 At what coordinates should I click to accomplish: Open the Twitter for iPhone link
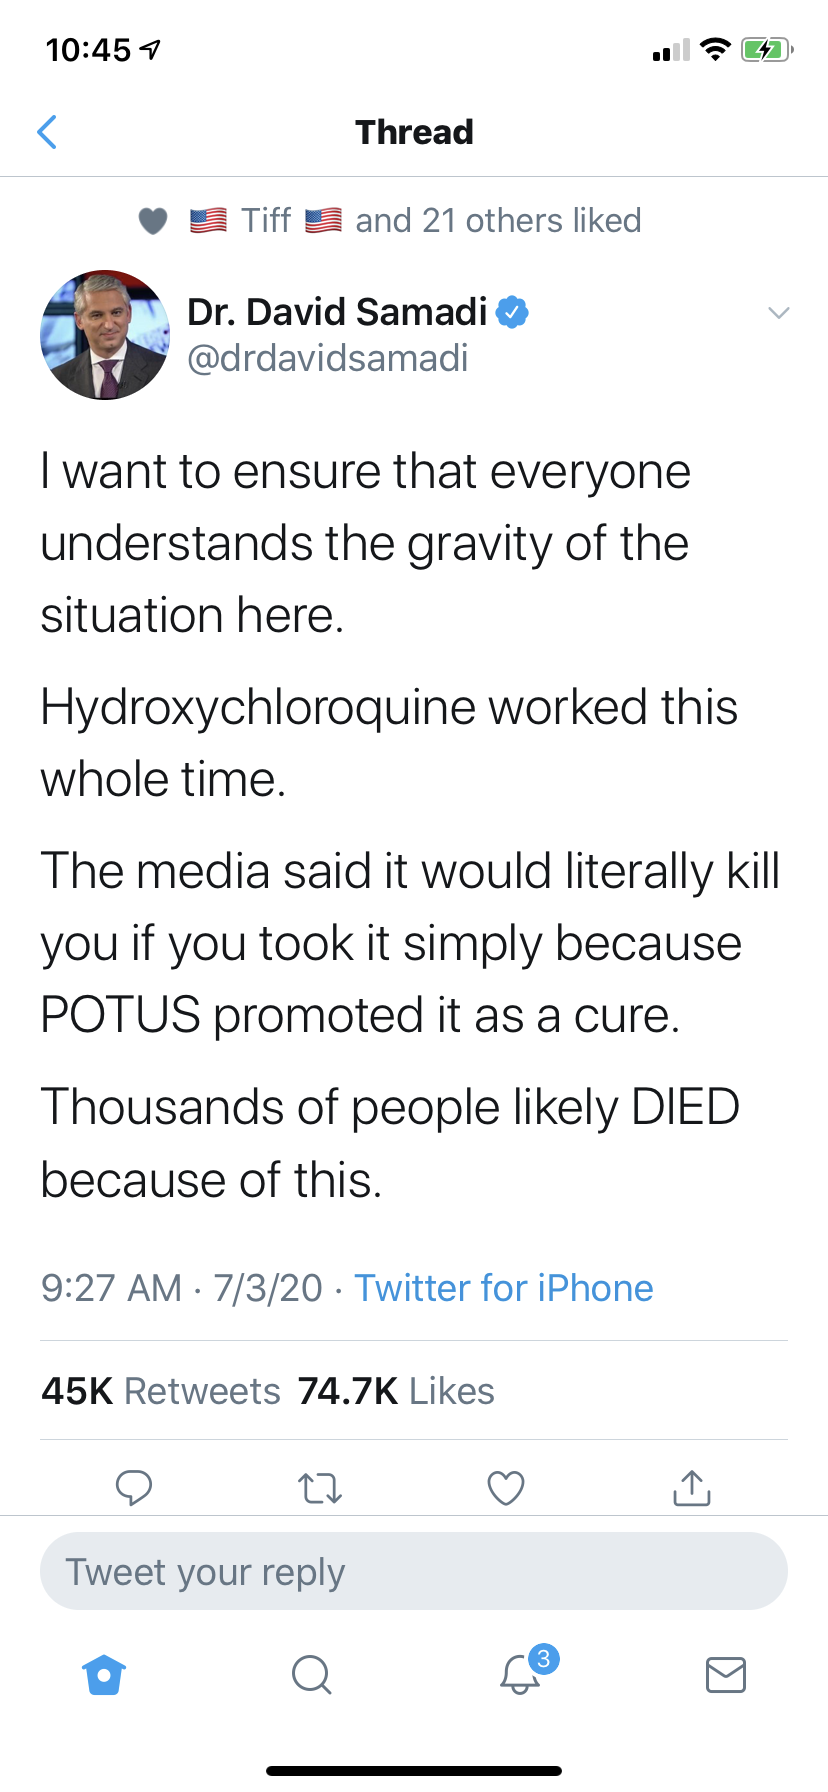504,1288
